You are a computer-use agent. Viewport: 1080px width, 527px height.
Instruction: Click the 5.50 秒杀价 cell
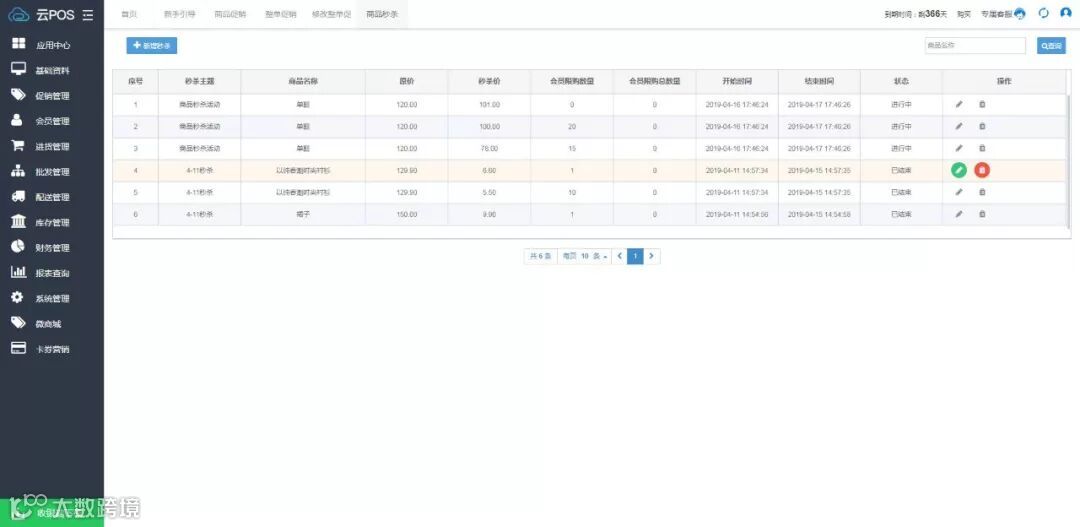[x=489, y=192]
